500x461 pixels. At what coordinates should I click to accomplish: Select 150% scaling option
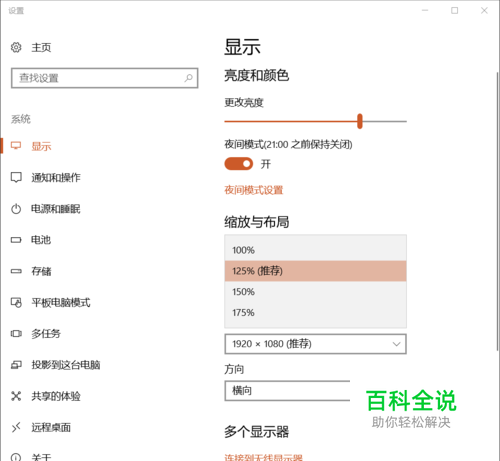tap(315, 292)
